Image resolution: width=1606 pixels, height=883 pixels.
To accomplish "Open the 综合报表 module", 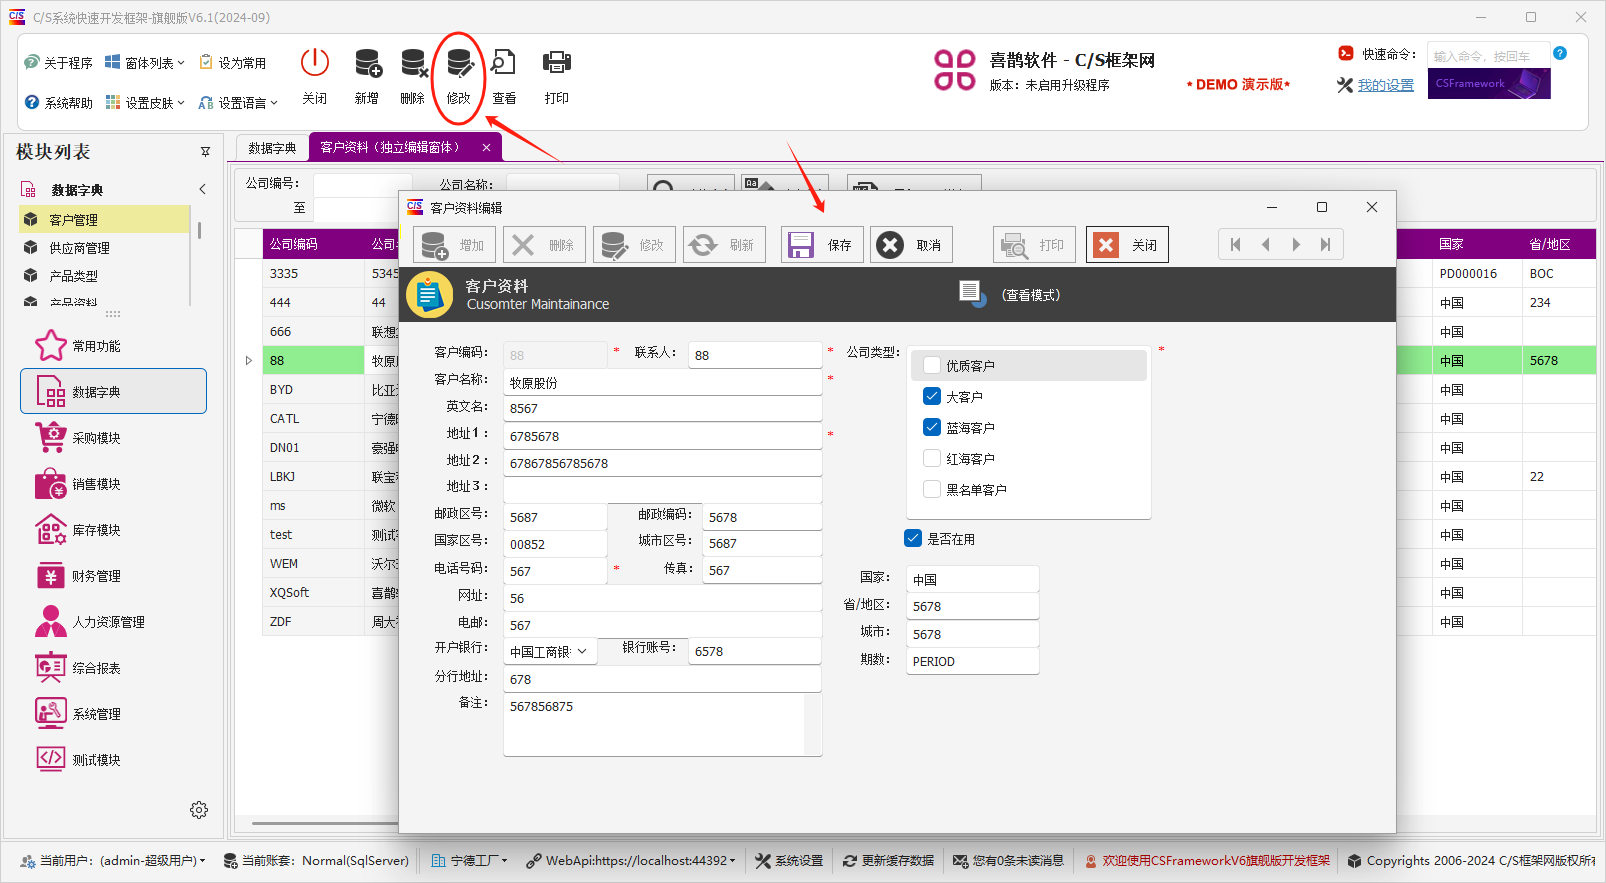I will pos(113,668).
